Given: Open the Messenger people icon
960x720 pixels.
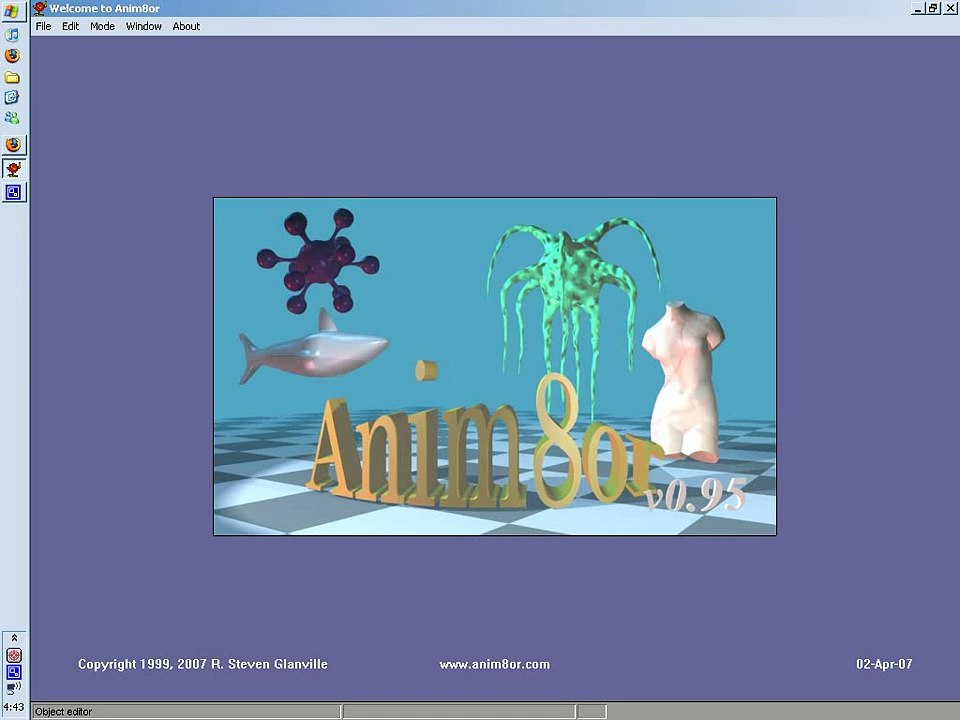Looking at the screenshot, I should tap(12, 118).
